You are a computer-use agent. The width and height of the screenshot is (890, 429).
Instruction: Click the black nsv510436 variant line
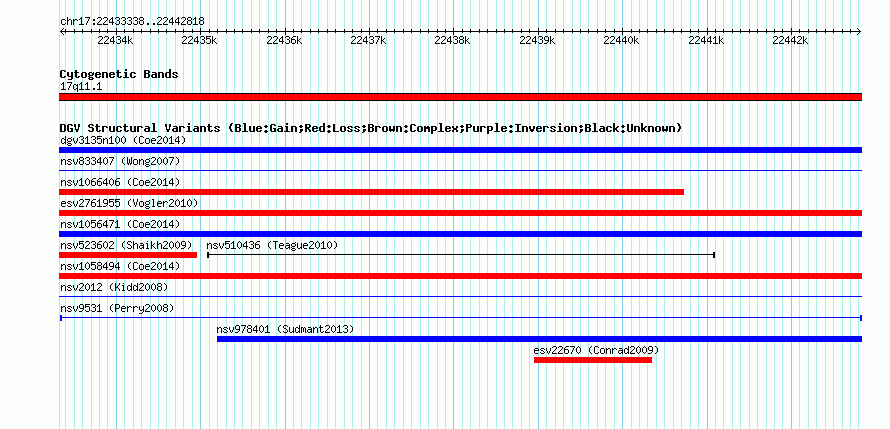[x=461, y=255]
